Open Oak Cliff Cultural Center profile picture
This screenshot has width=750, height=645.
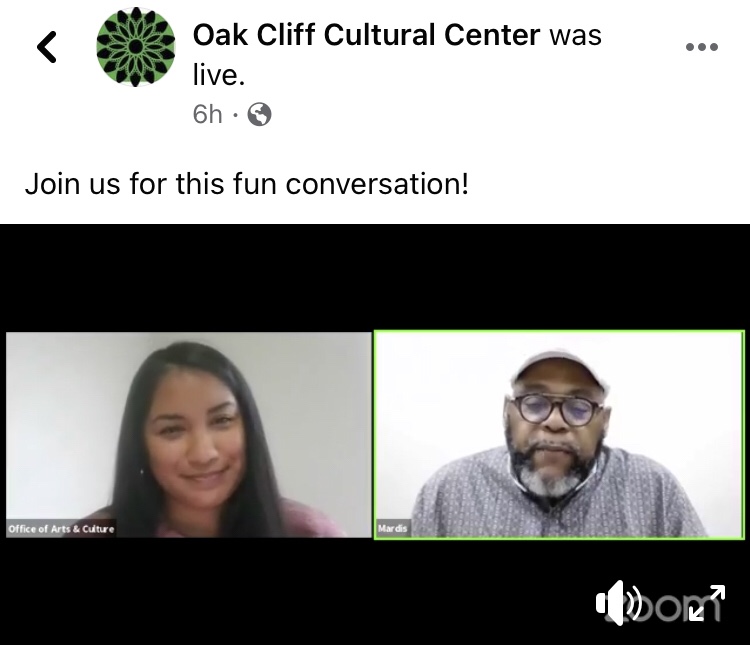136,47
